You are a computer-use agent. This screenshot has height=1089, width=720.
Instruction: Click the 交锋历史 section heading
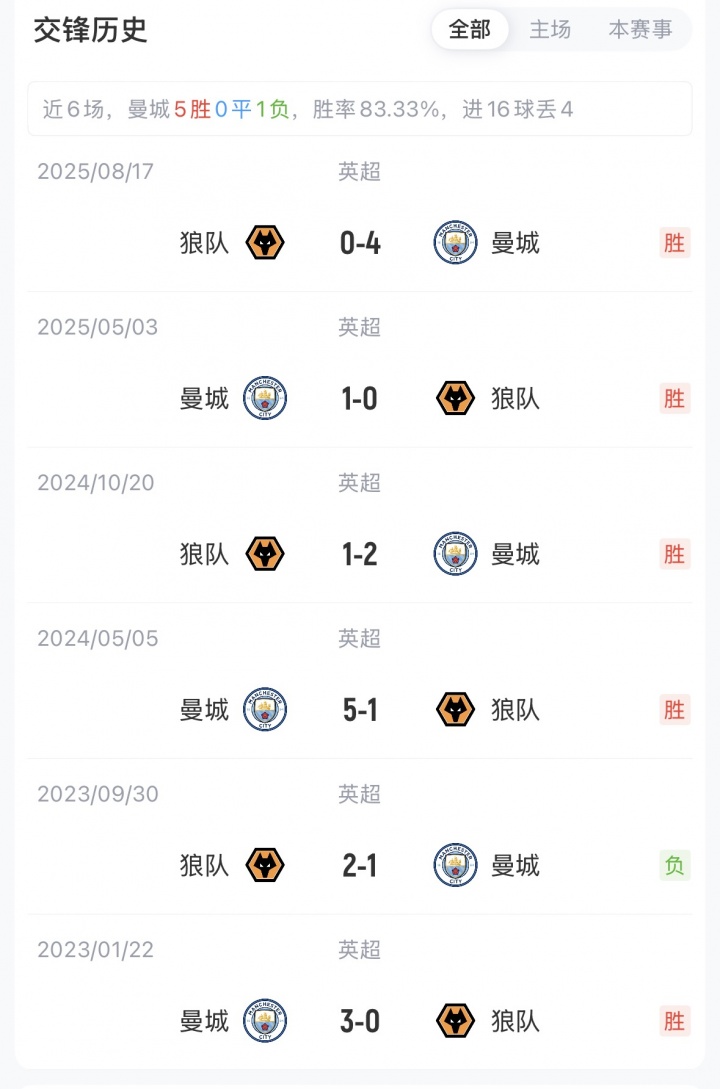pyautogui.click(x=91, y=30)
